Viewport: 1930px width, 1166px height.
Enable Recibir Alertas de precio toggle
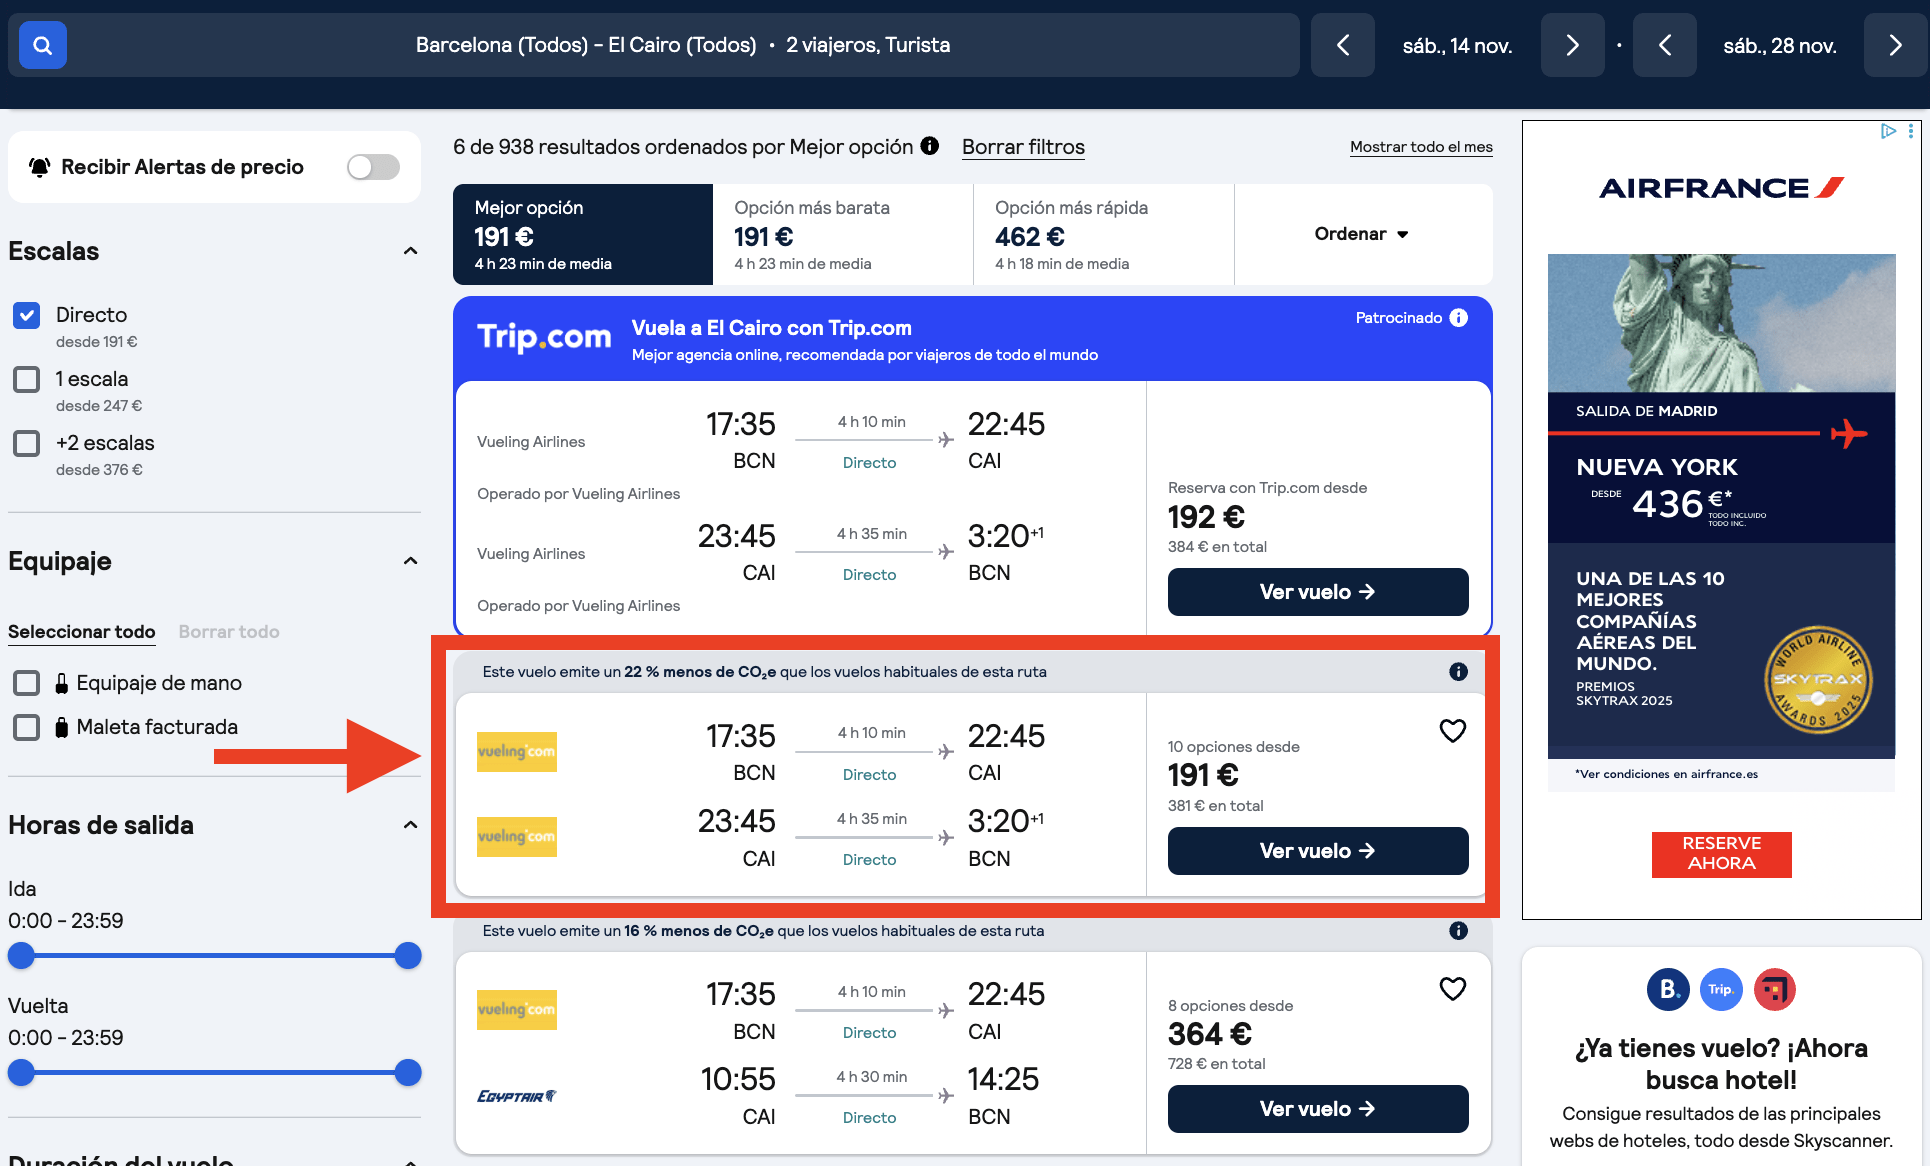pos(372,167)
